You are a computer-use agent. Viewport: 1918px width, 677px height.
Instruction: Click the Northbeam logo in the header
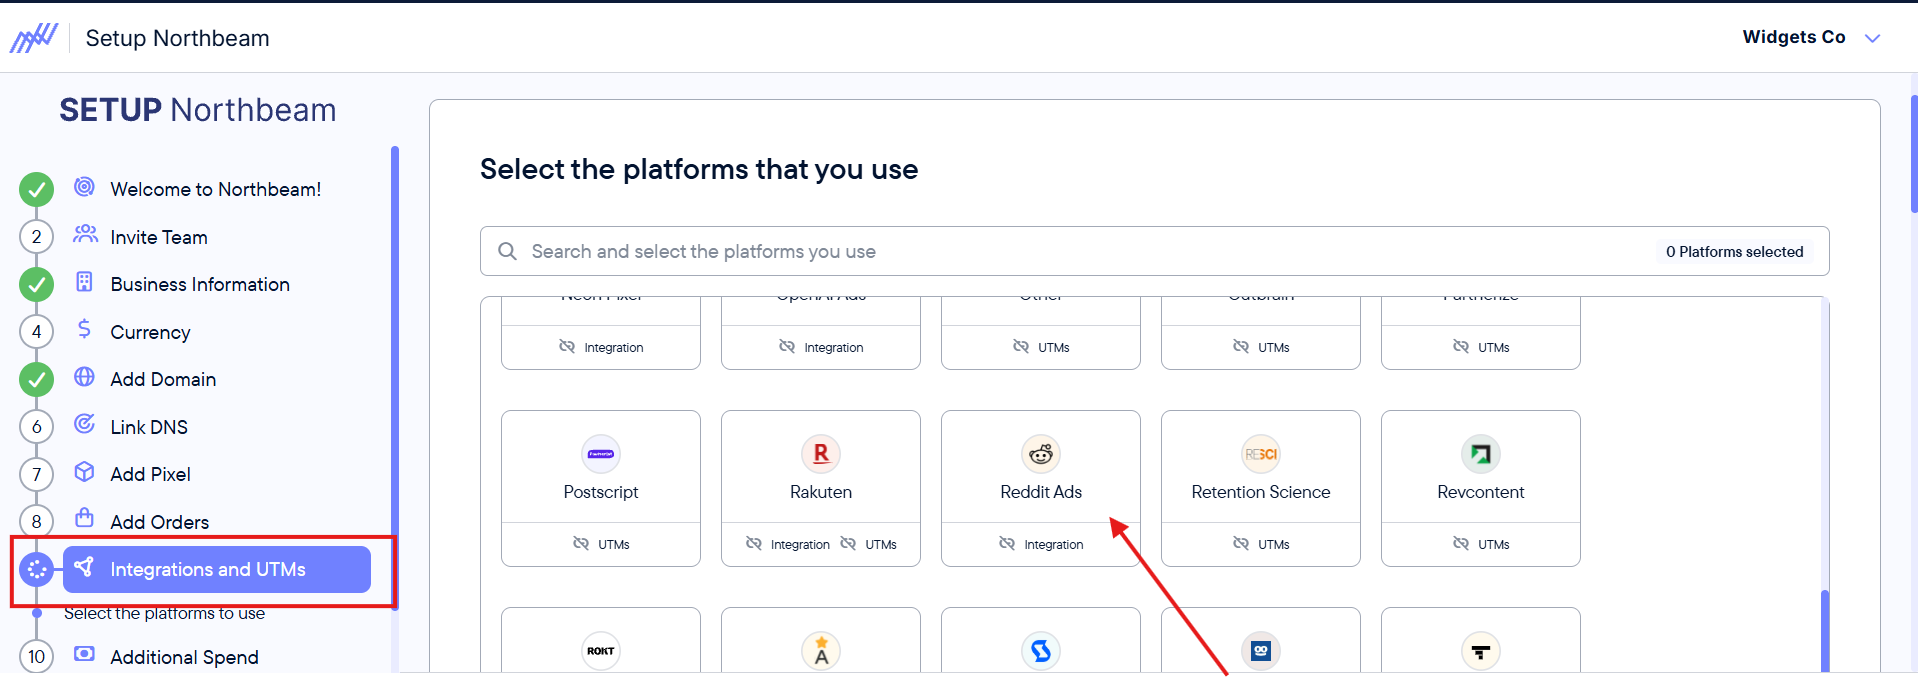tap(34, 38)
